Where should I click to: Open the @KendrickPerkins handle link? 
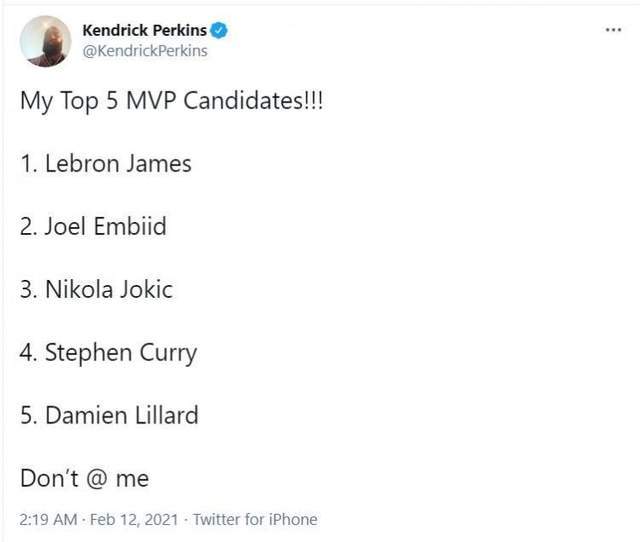pos(145,51)
